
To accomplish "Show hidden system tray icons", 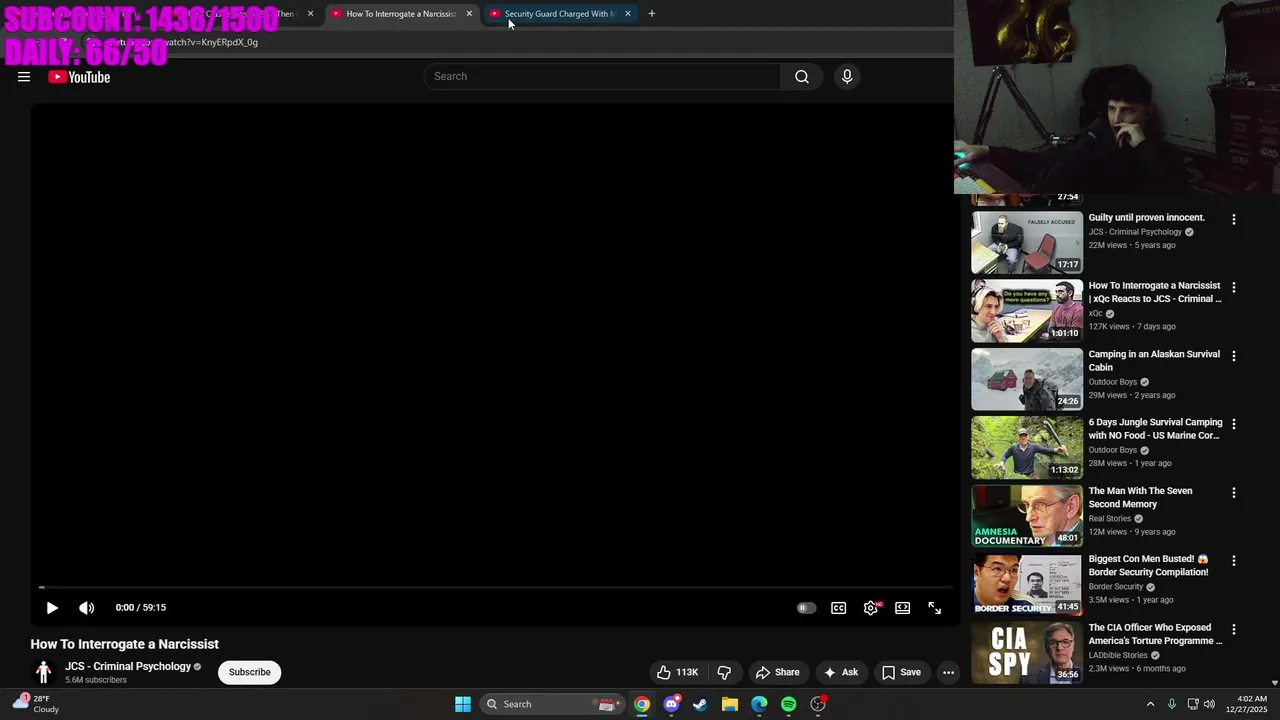I will tap(1150, 704).
